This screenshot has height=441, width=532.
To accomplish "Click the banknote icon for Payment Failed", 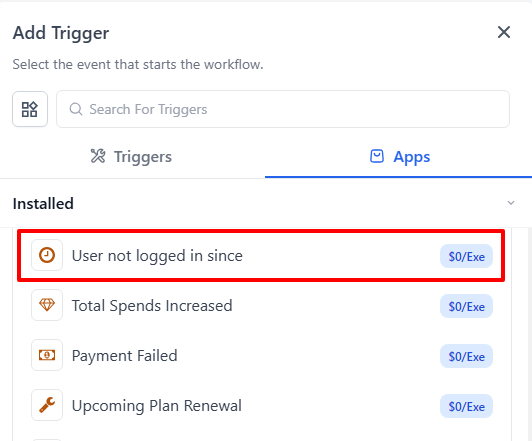I will coord(47,355).
